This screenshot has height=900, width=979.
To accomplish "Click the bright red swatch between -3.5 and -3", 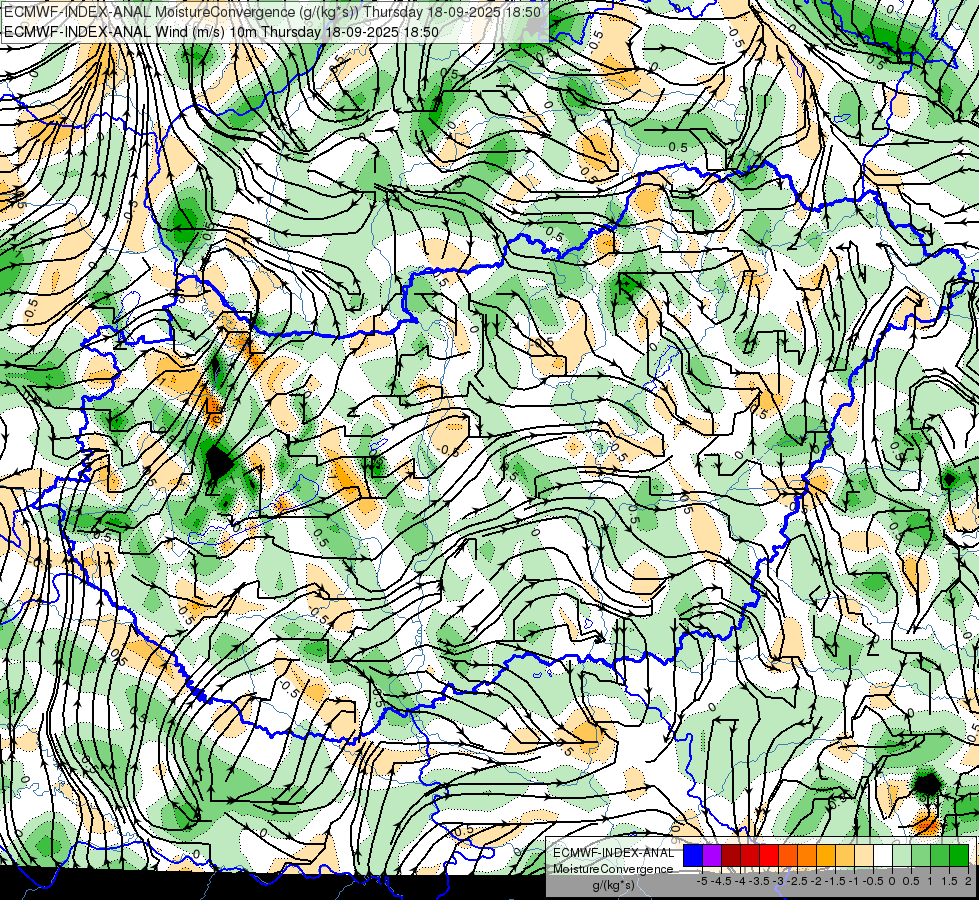I will (769, 855).
